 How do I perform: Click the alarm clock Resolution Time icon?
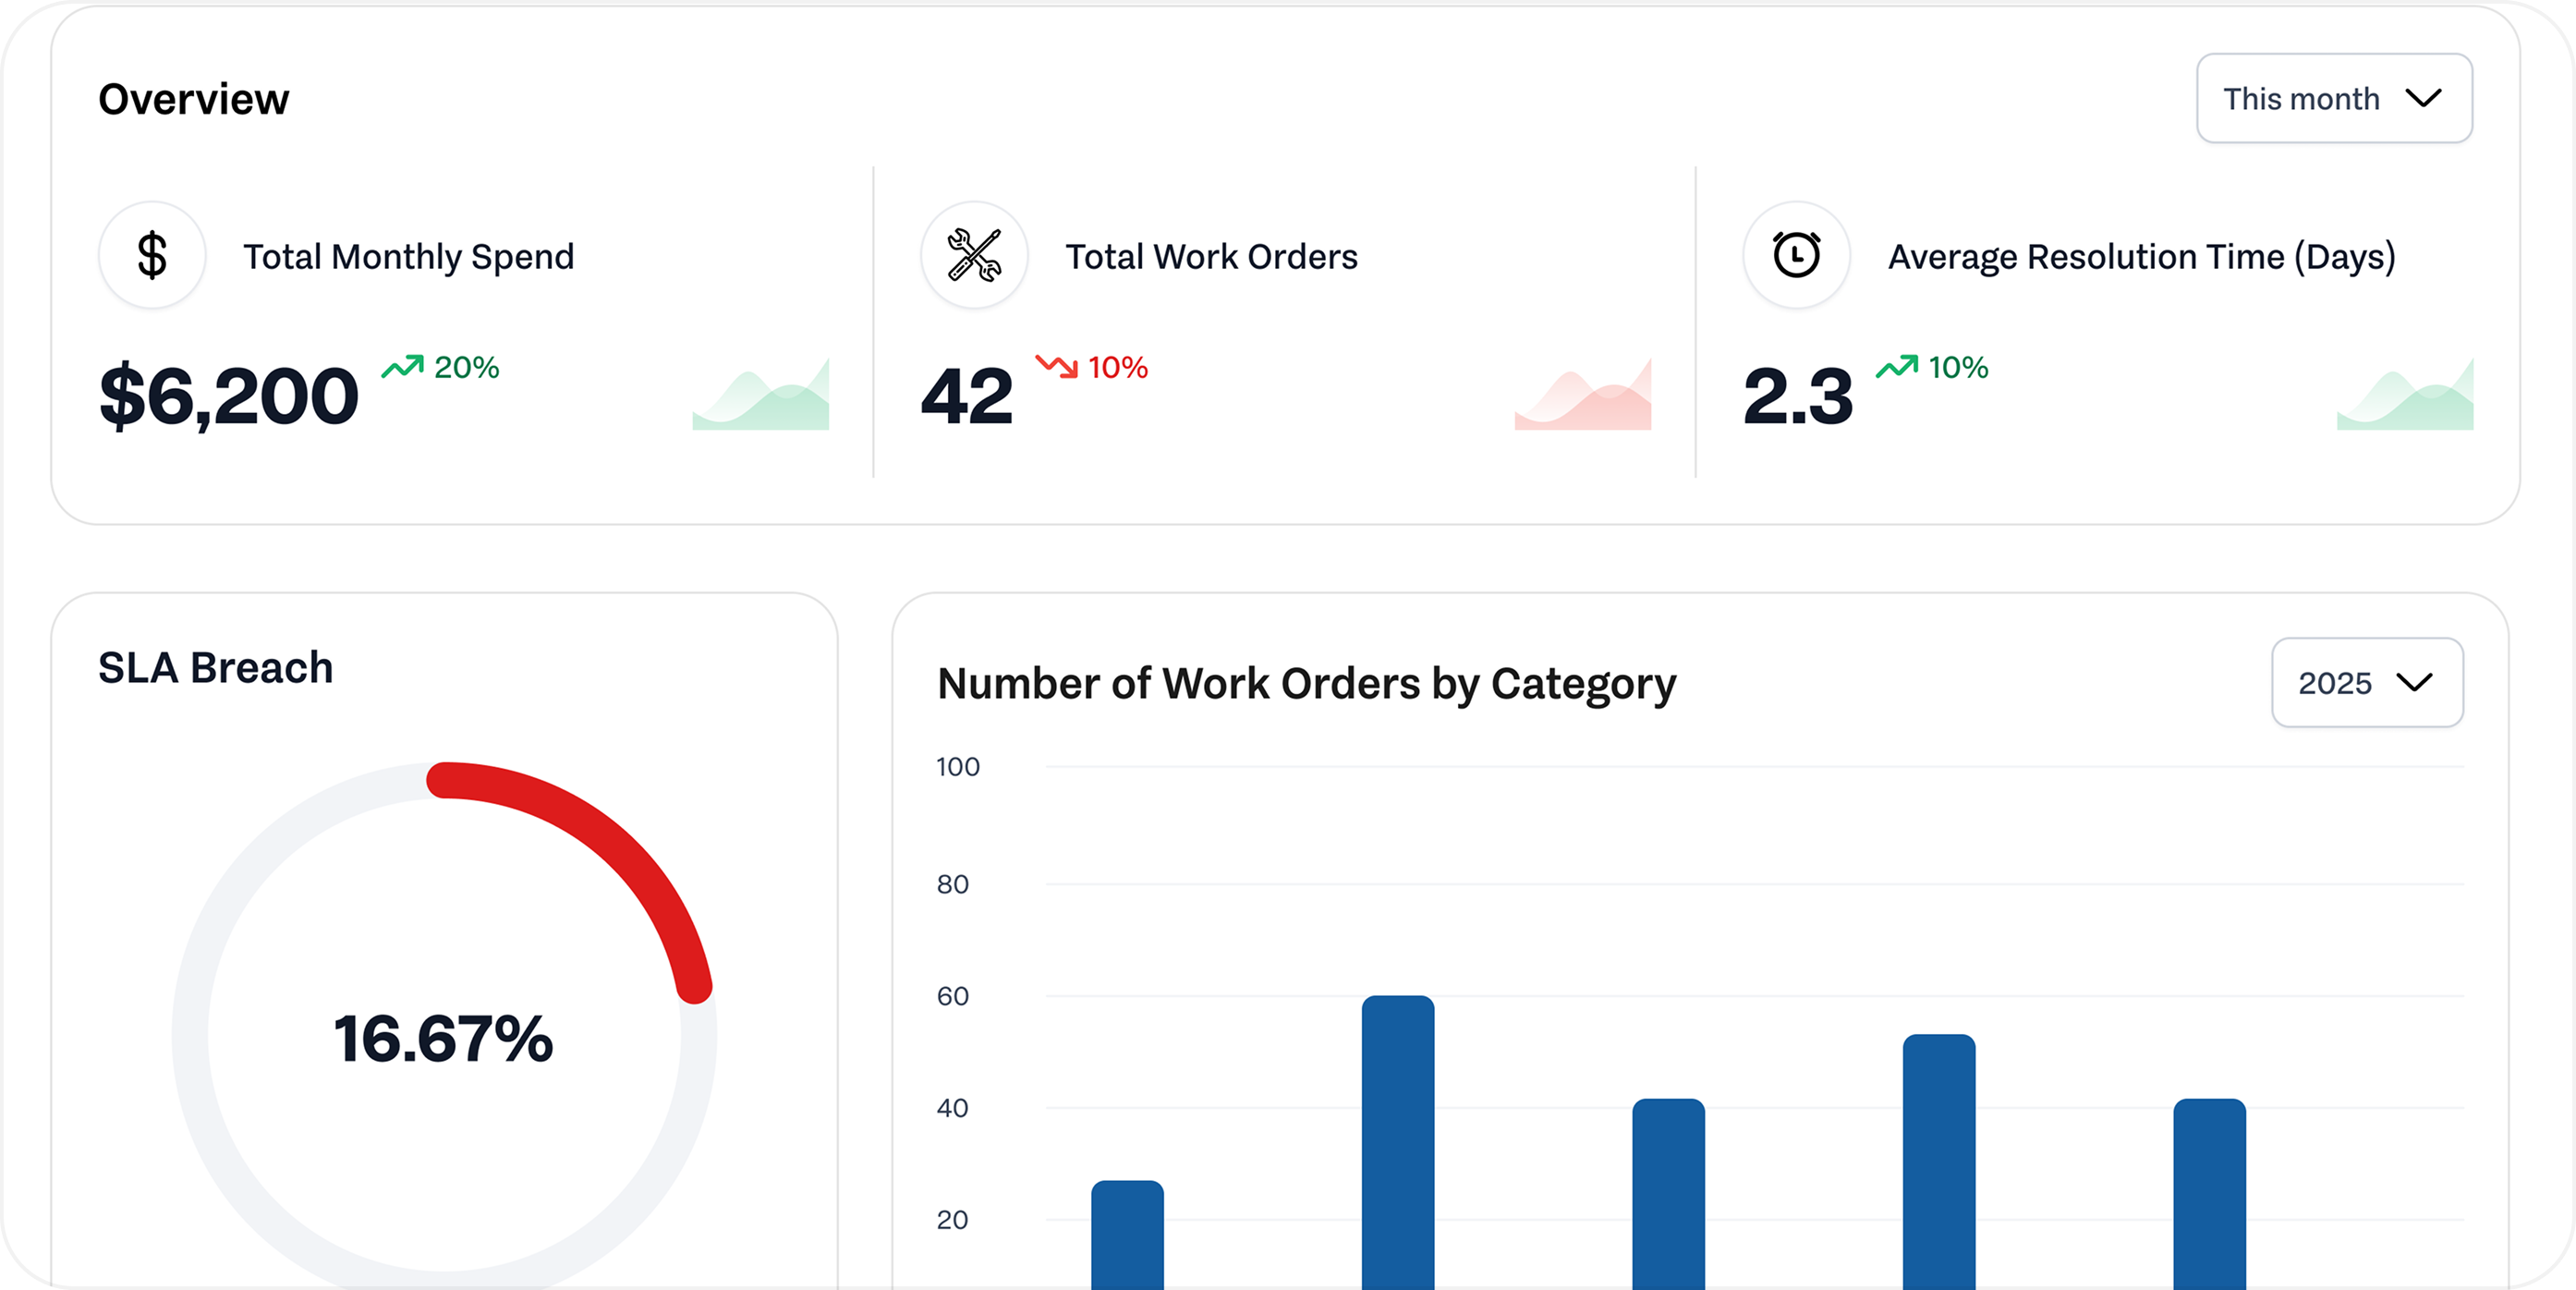[x=1796, y=255]
